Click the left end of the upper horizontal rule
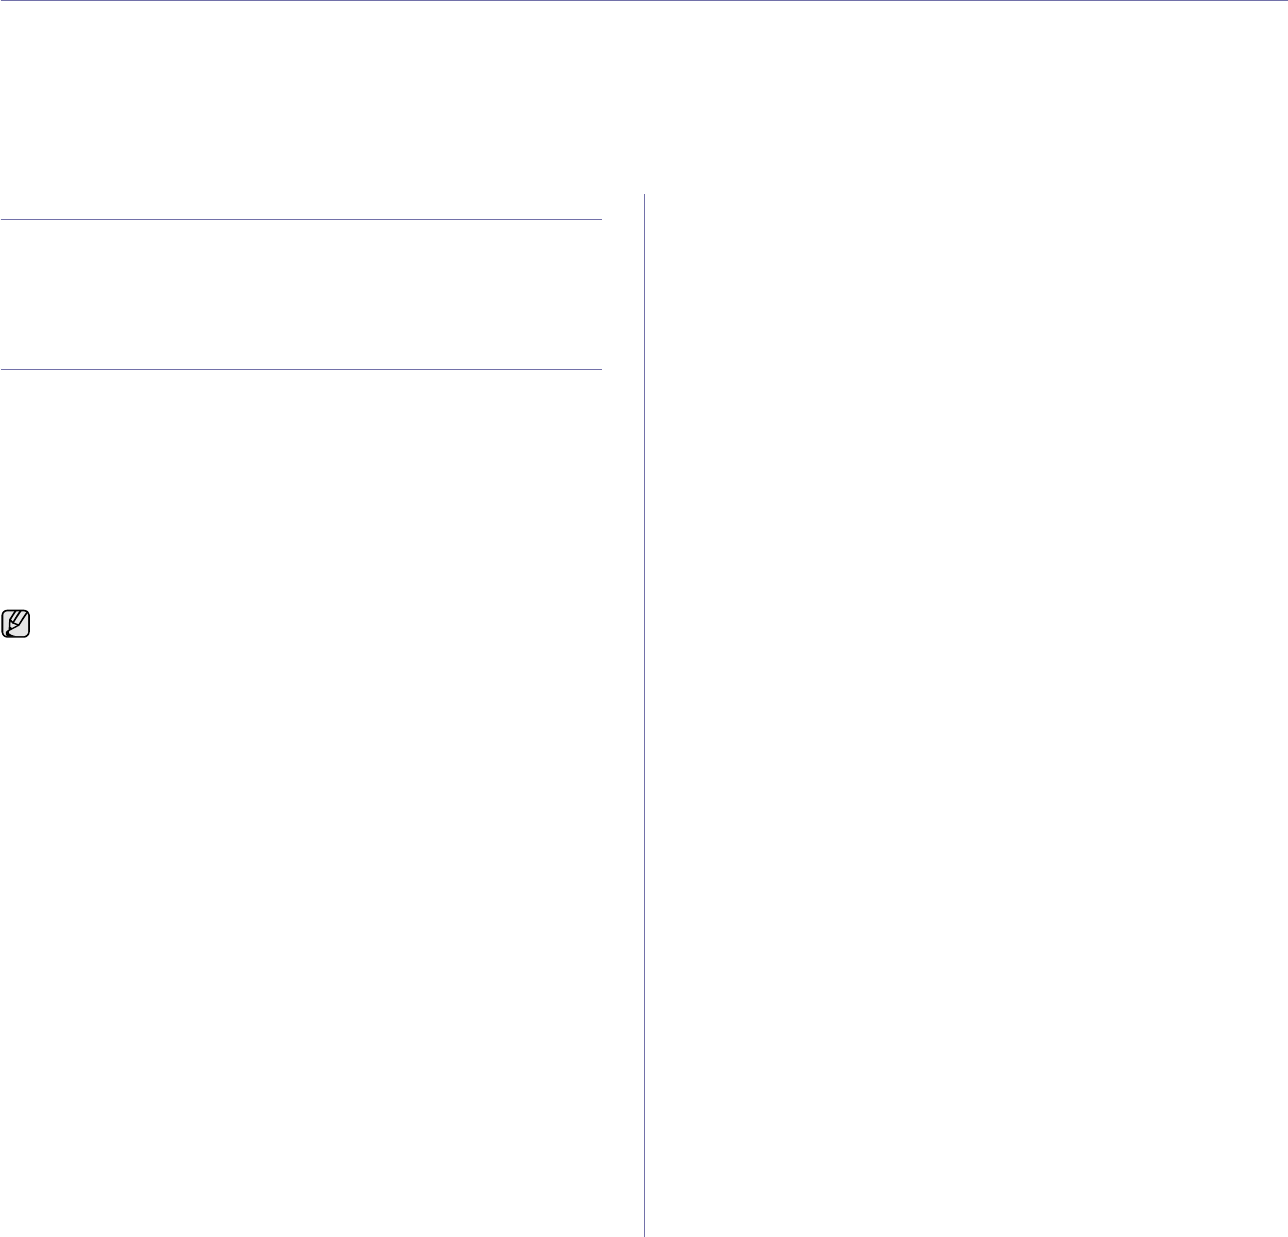This screenshot has height=1237, width=1288. (4, 220)
